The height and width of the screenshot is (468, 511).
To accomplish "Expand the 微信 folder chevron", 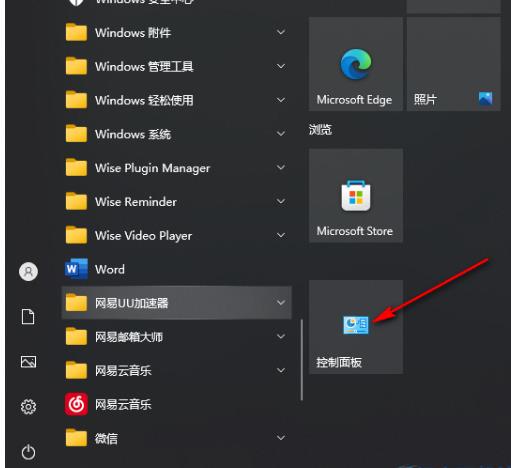I will pyautogui.click(x=281, y=438).
